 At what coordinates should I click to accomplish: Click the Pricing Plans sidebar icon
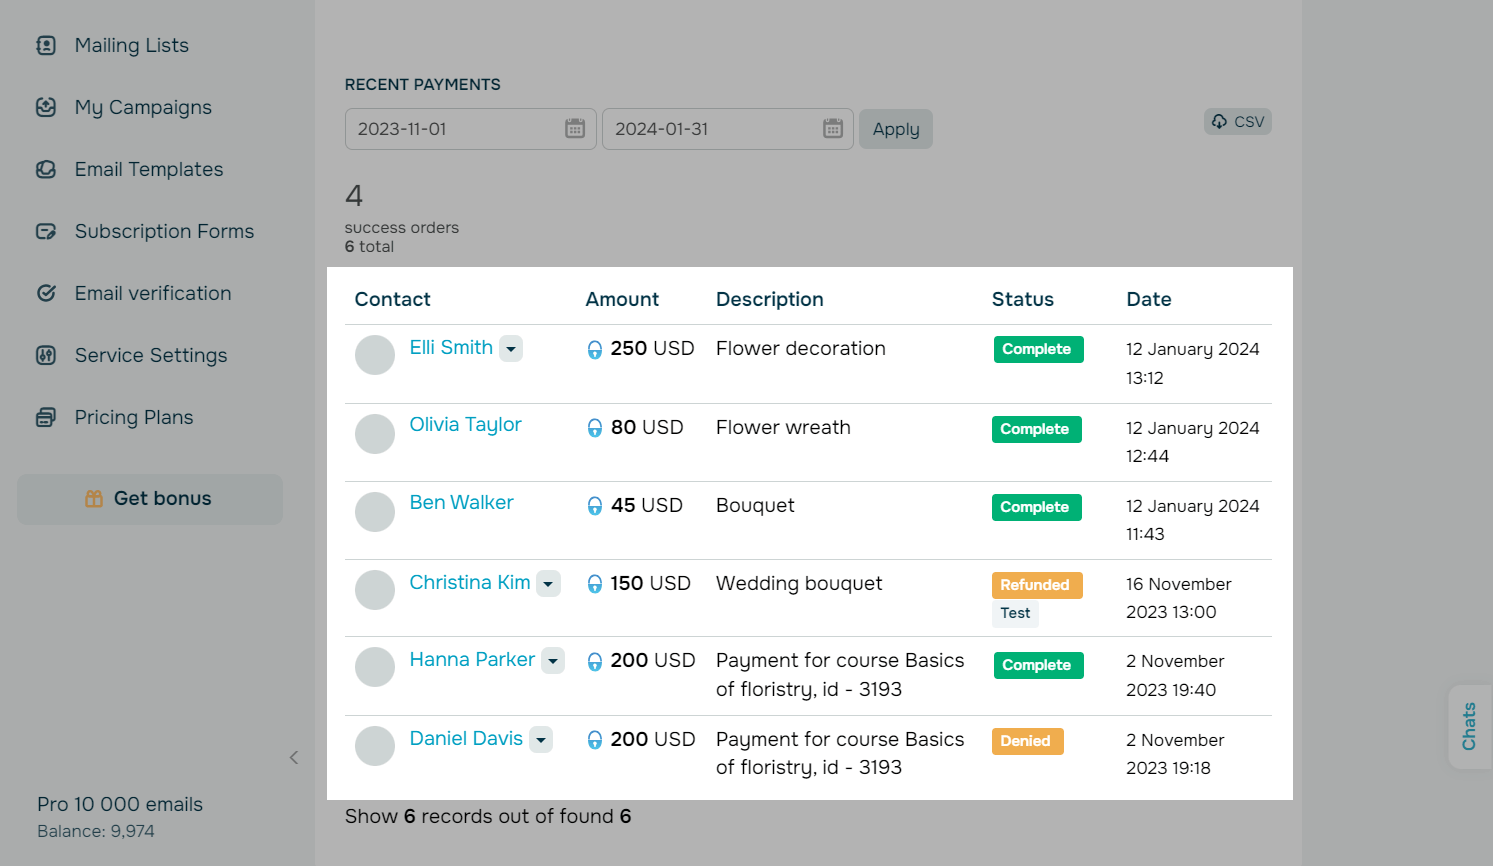point(46,417)
